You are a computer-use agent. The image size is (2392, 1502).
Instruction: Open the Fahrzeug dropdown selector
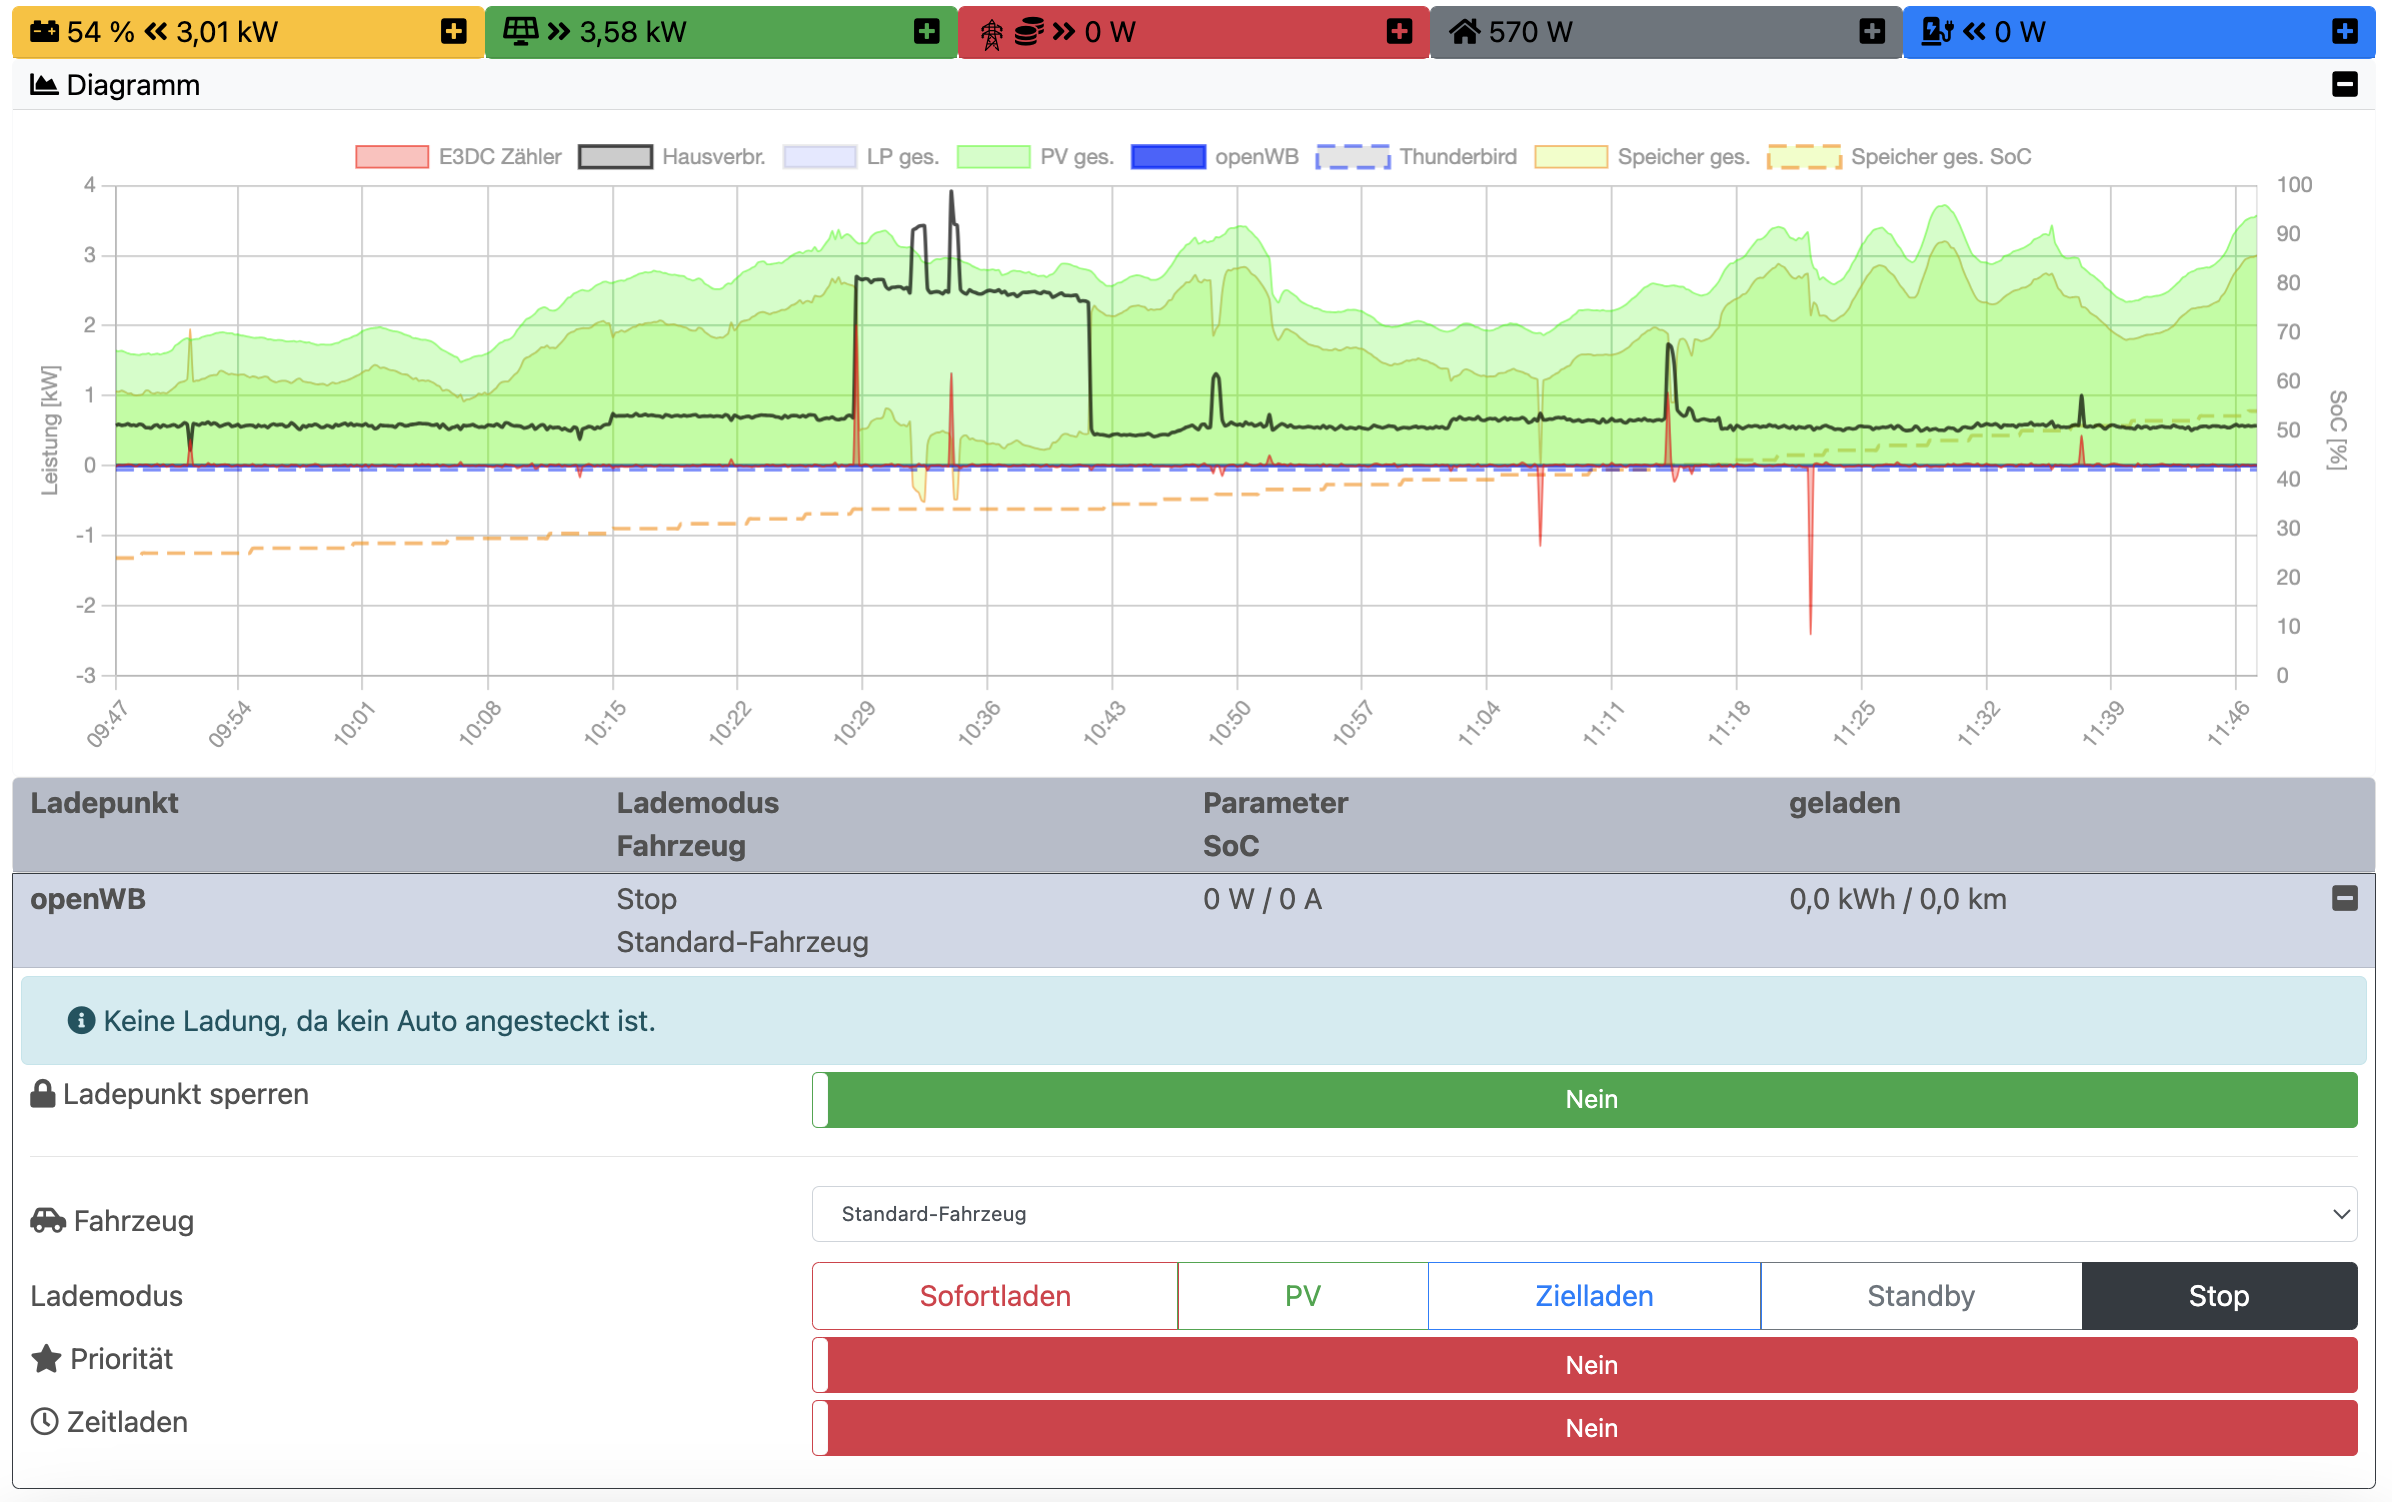[1584, 1214]
